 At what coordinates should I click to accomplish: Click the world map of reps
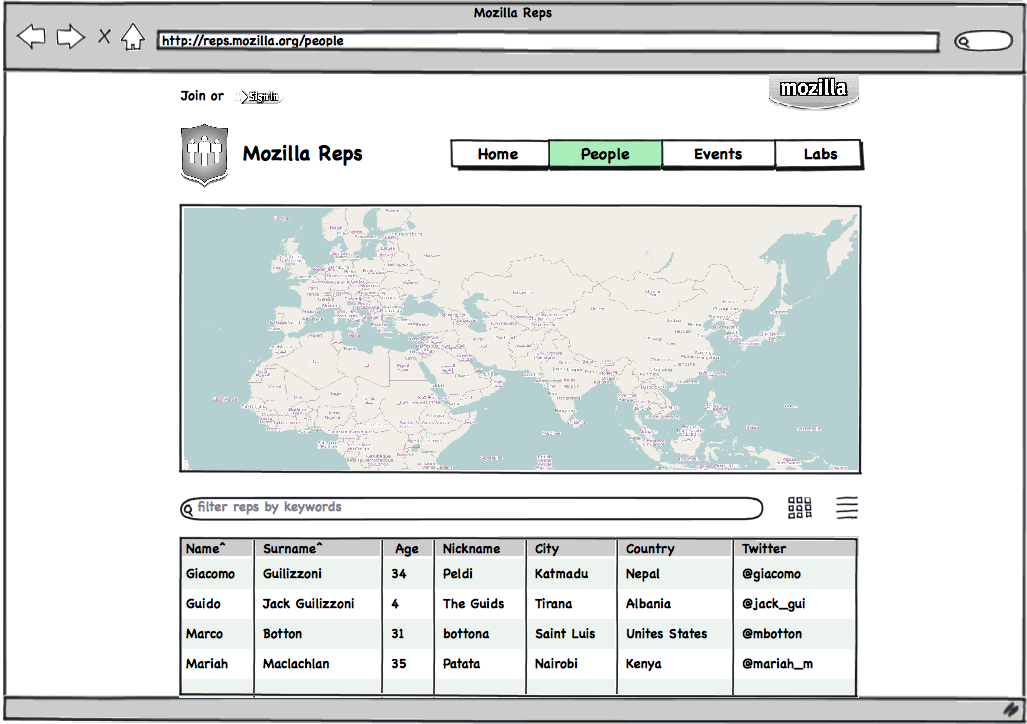click(521, 339)
